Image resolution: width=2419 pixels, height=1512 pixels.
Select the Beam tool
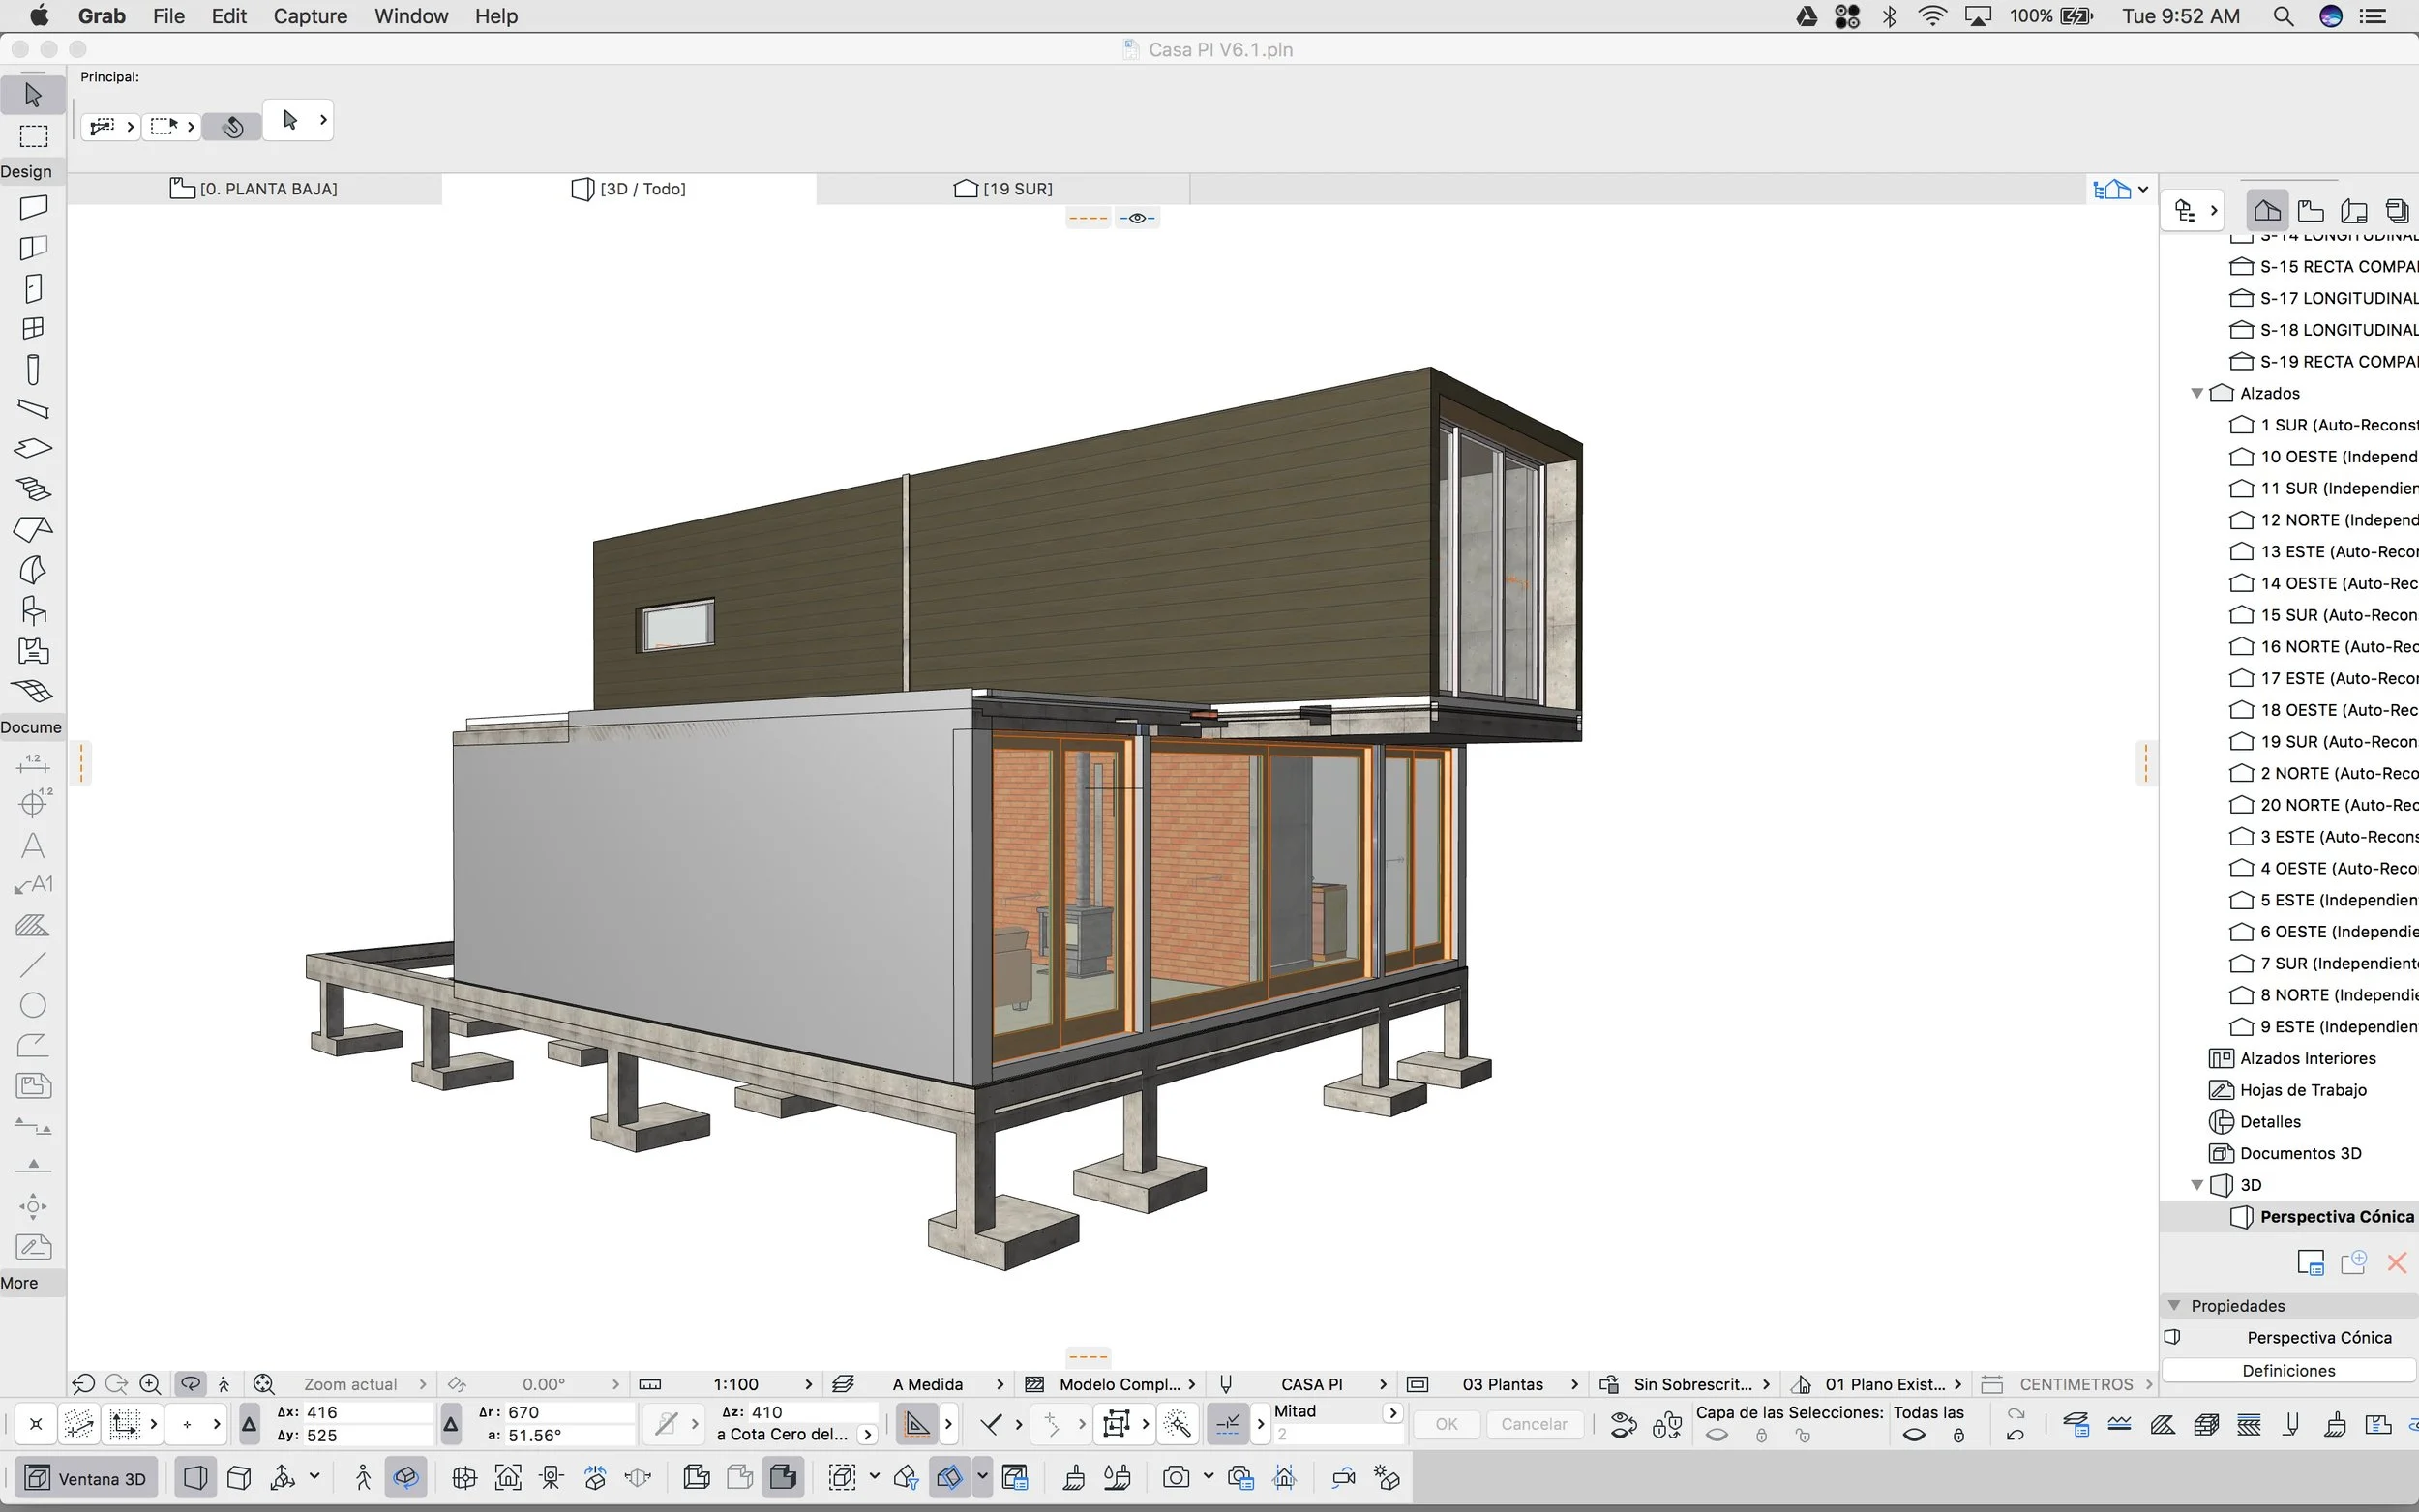33,408
